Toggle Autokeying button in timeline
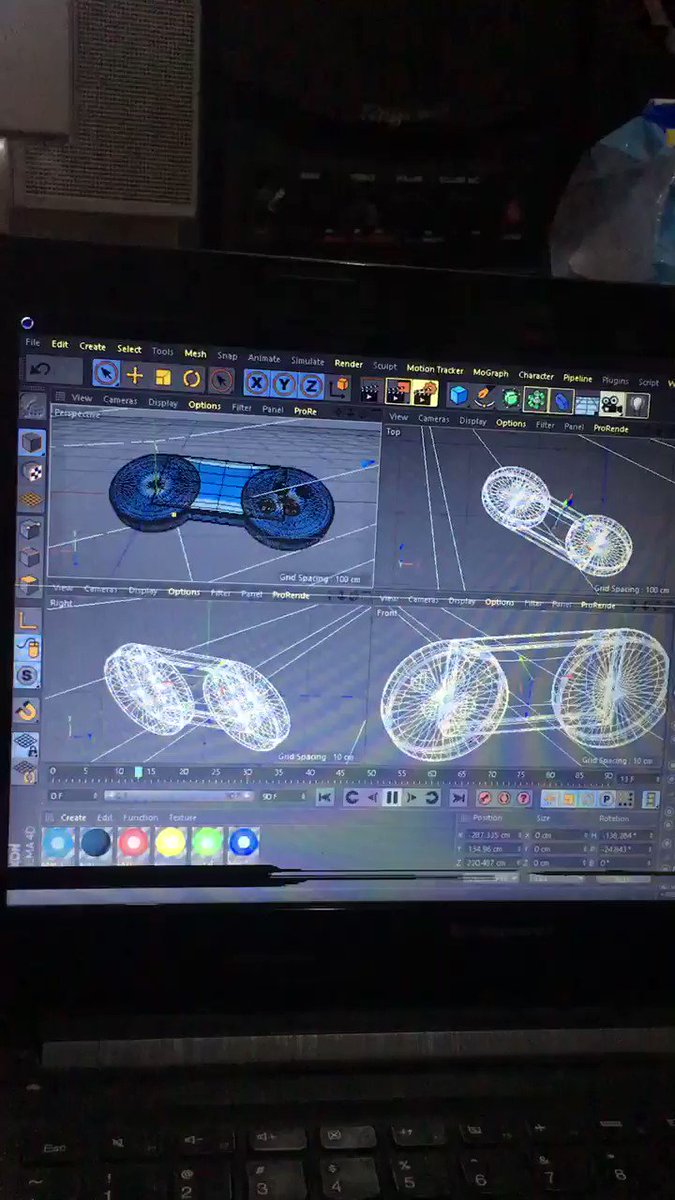Image resolution: width=675 pixels, height=1200 pixels. pyautogui.click(x=503, y=798)
